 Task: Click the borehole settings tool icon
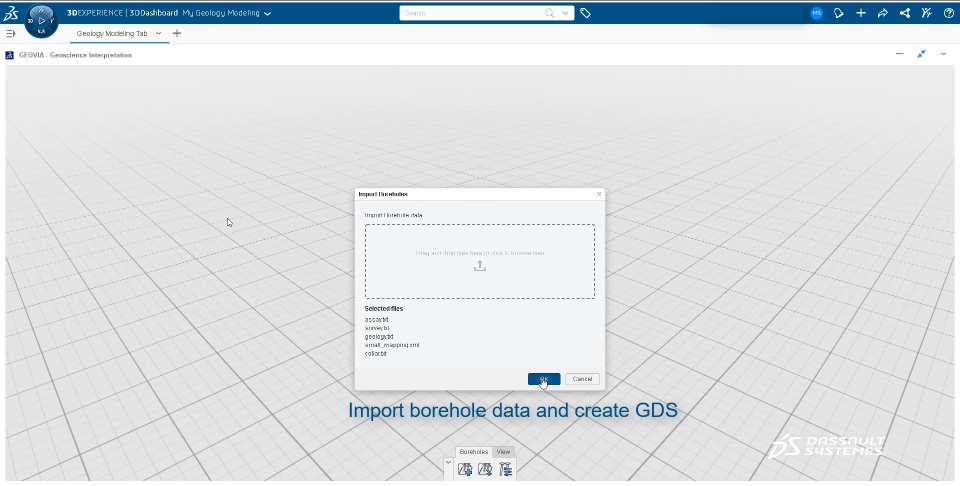[x=506, y=469]
